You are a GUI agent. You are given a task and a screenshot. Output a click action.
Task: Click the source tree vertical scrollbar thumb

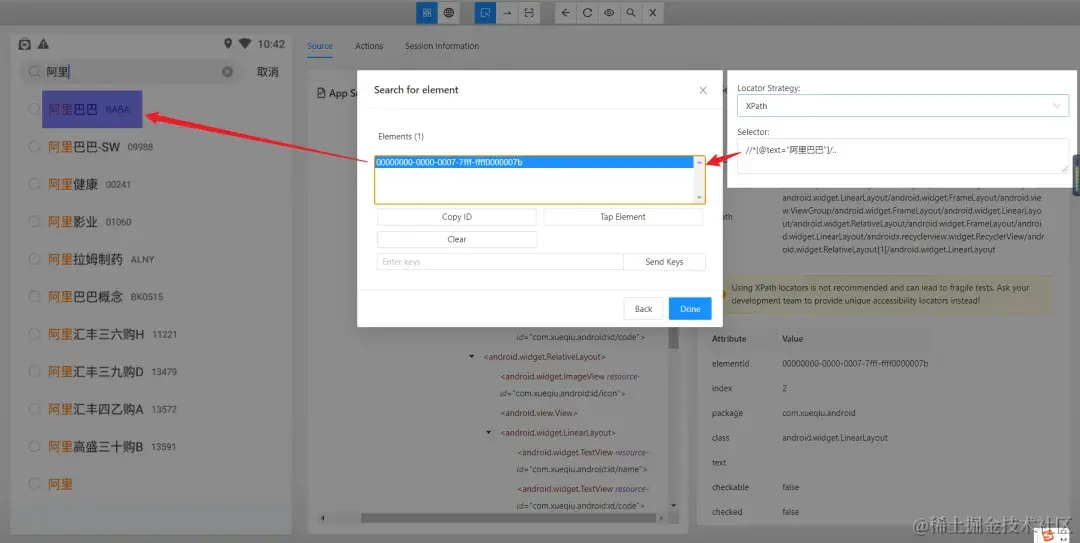click(x=674, y=338)
